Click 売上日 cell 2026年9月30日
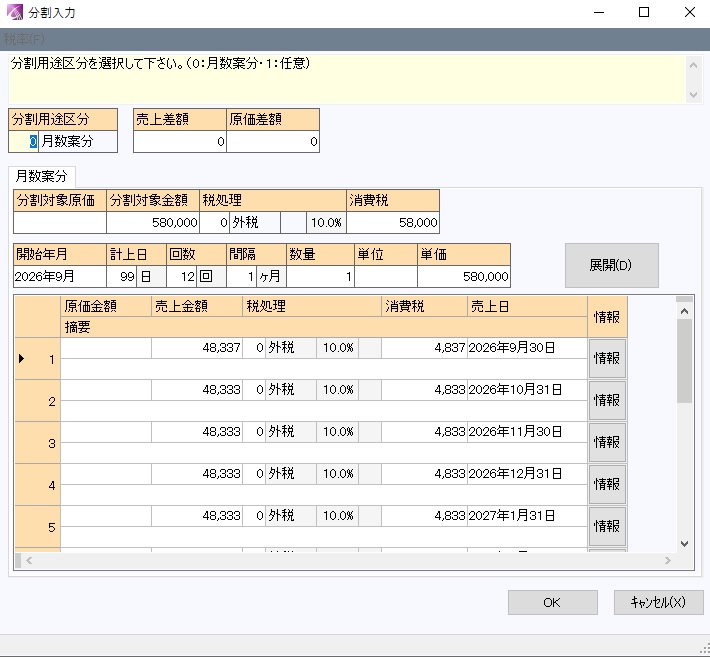The height and width of the screenshot is (657, 710). pyautogui.click(x=527, y=348)
